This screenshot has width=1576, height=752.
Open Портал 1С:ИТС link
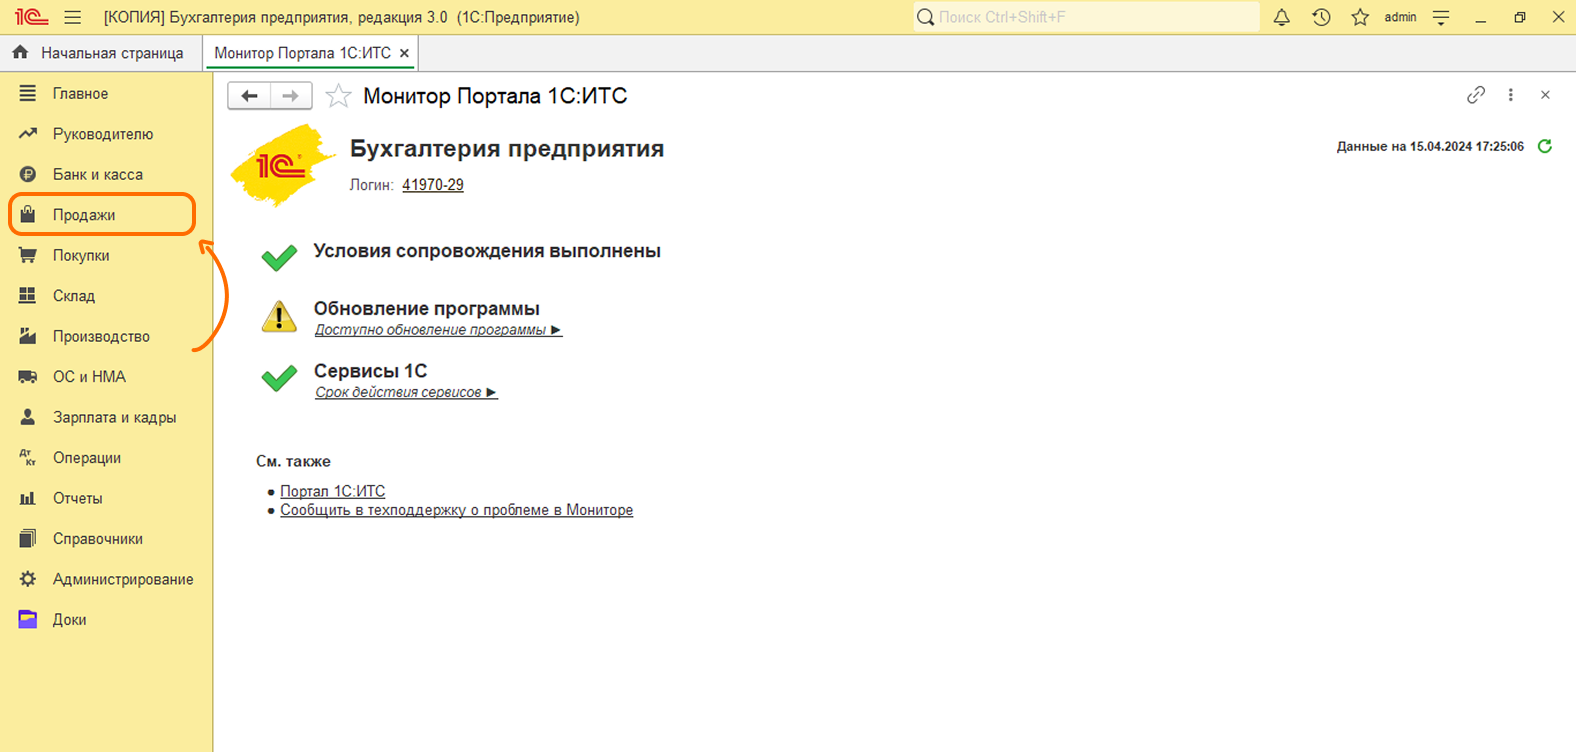coord(332,491)
